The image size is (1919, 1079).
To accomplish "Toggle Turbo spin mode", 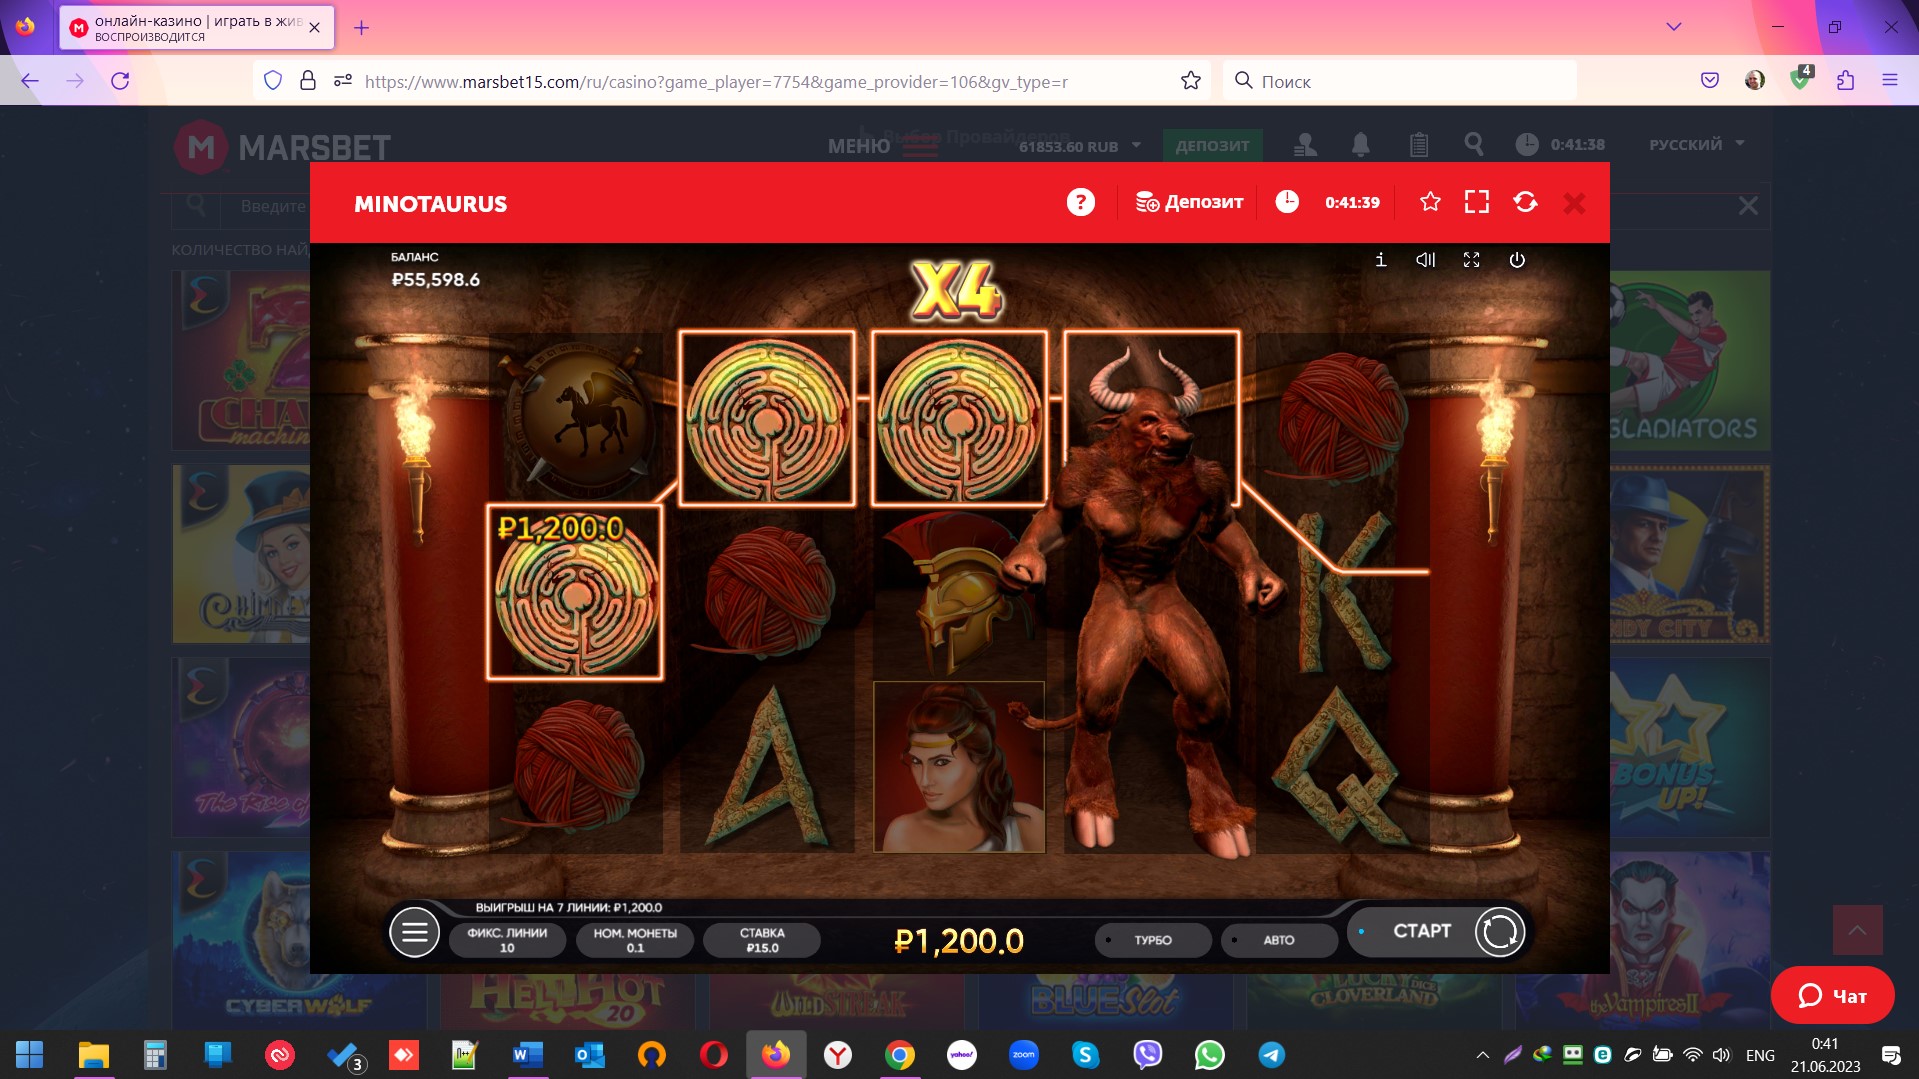I will [1153, 940].
